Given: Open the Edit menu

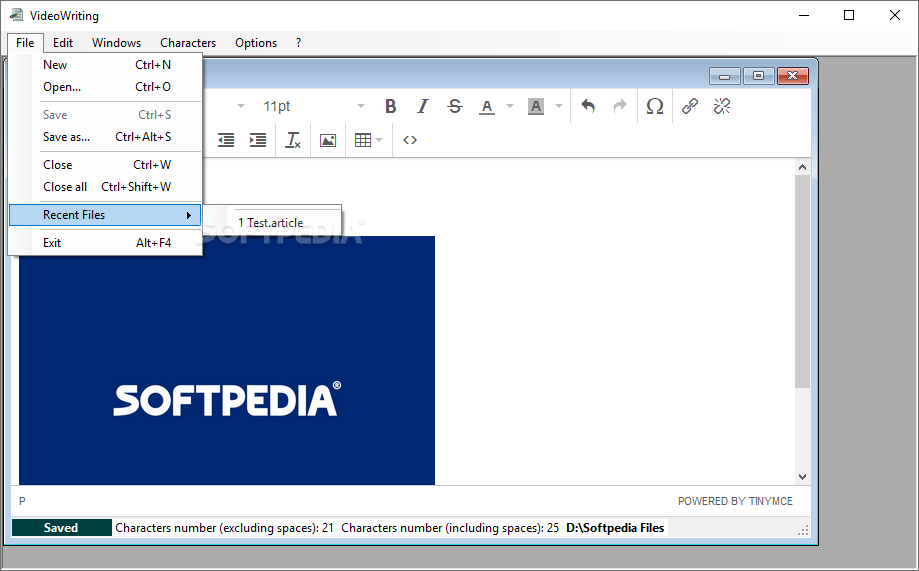Looking at the screenshot, I should [63, 43].
